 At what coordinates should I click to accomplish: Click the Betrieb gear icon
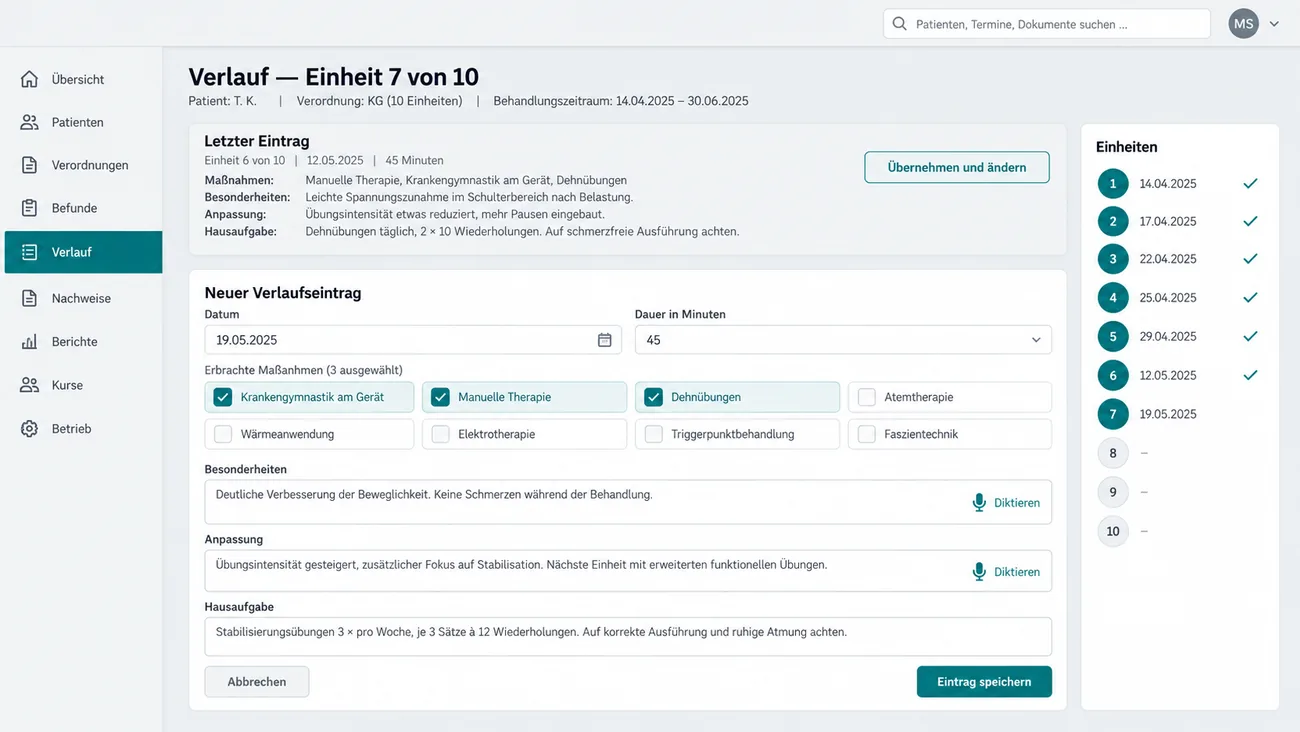pos(30,428)
